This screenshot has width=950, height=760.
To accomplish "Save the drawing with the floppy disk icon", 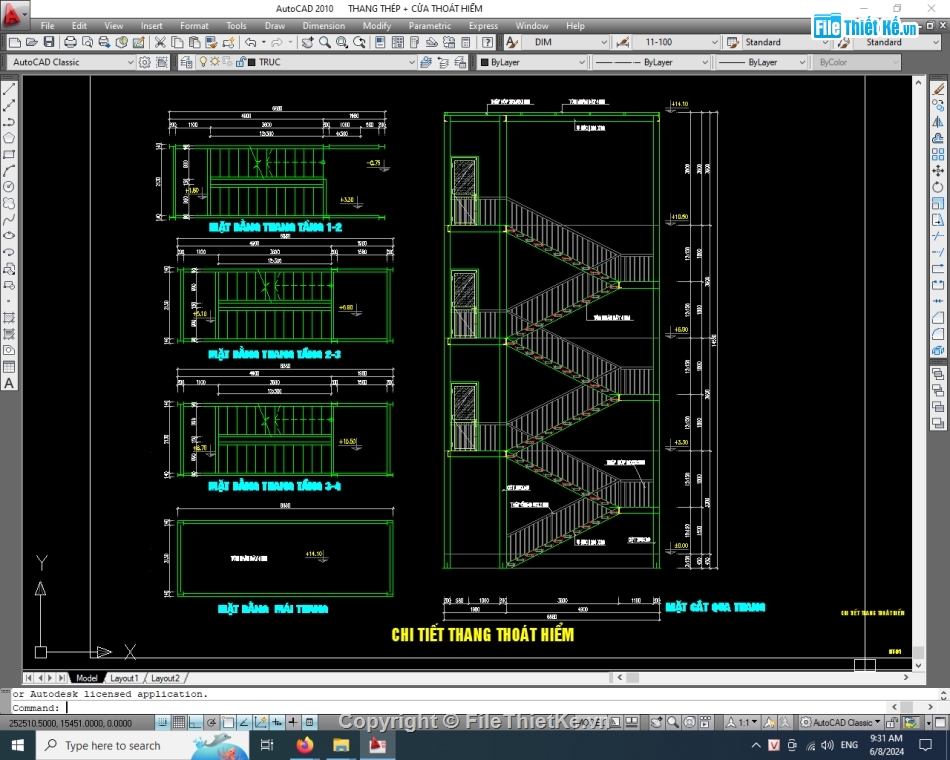I will [x=49, y=42].
